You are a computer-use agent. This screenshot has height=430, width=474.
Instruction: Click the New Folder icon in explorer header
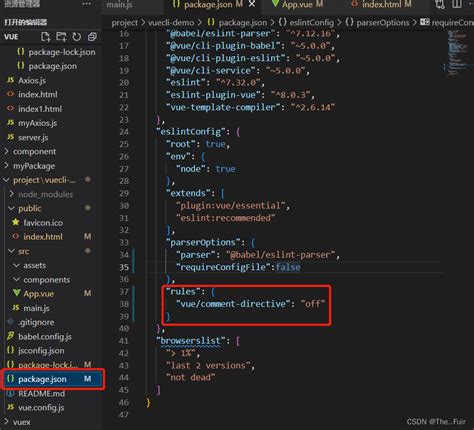61,37
